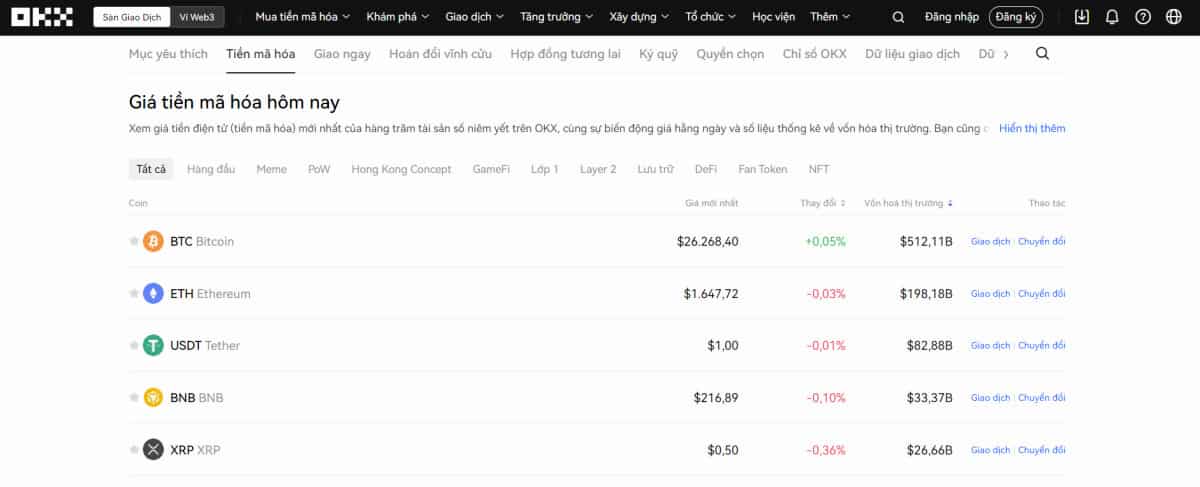
Task: Switch to the "Giao ngay" tab
Action: pyautogui.click(x=340, y=54)
